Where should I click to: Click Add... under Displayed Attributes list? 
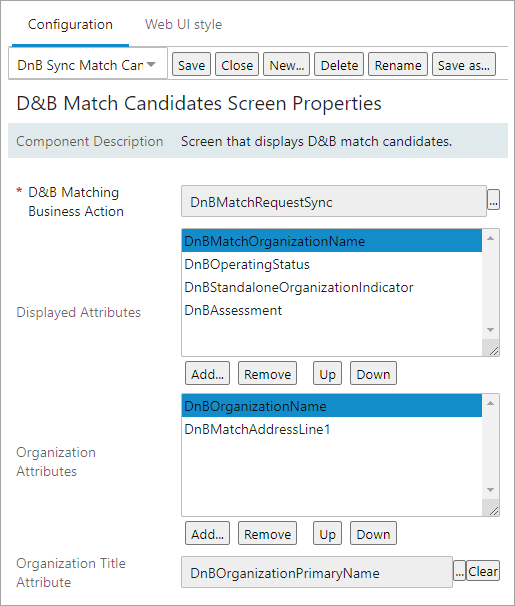[207, 374]
